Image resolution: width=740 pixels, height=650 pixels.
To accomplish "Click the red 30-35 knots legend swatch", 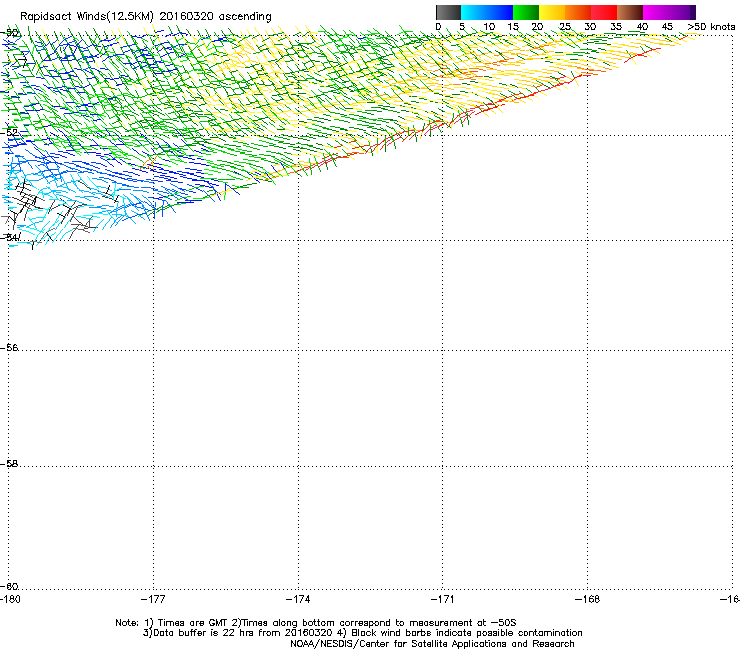I will point(604,12).
